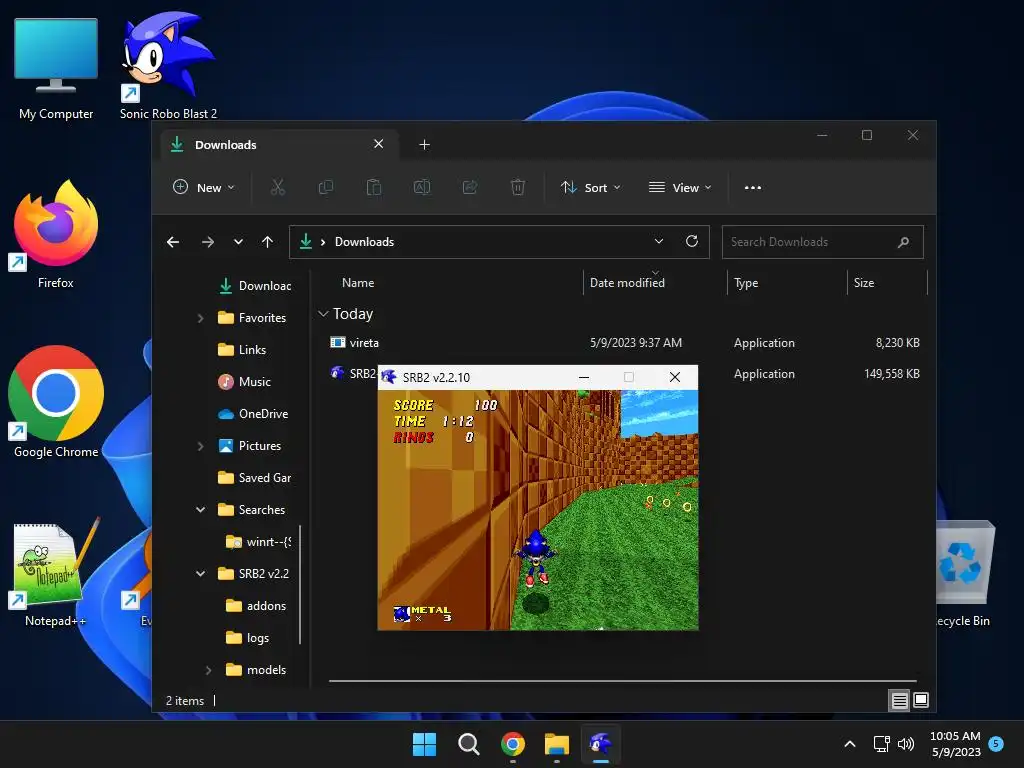Select the Google Chrome desktop shortcut
1024x768 pixels.
tap(56, 402)
